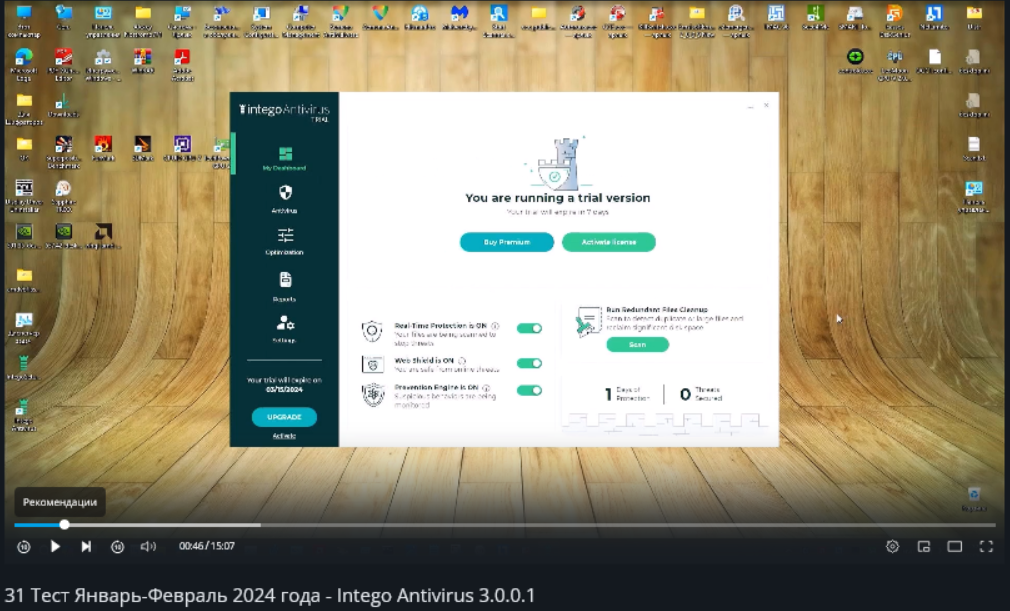Viewport: 1010px width, 611px height.
Task: Start the Redundant Files Cleanup Scan
Action: (x=637, y=344)
